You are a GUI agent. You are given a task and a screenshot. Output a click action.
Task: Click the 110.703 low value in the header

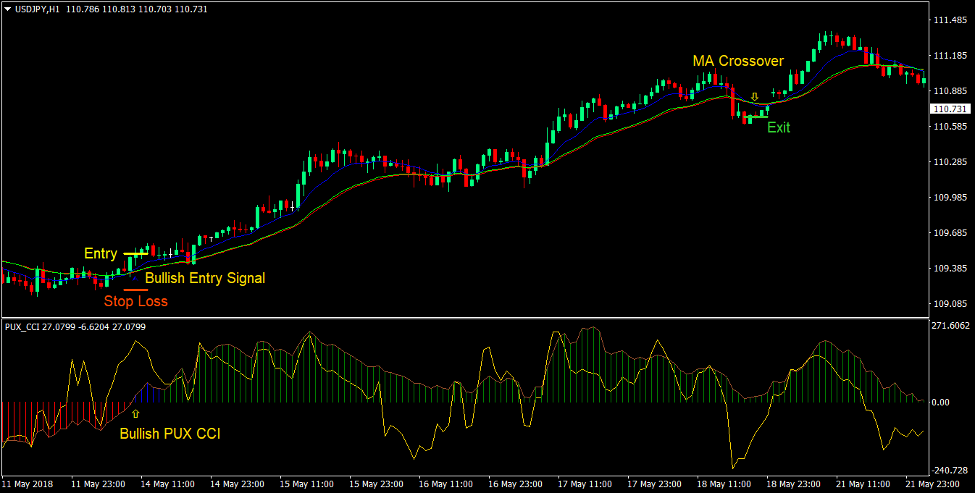click(x=155, y=9)
